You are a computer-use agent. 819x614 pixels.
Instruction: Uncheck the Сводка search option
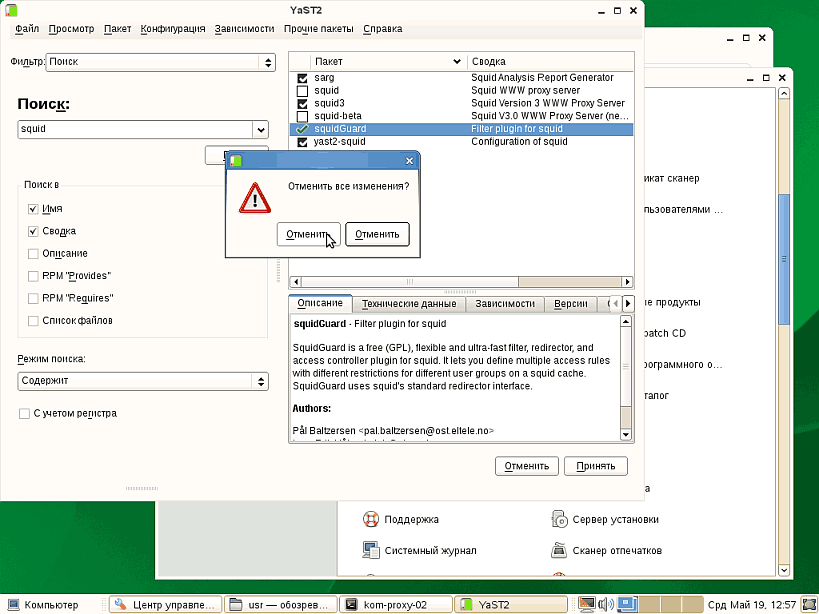click(33, 231)
